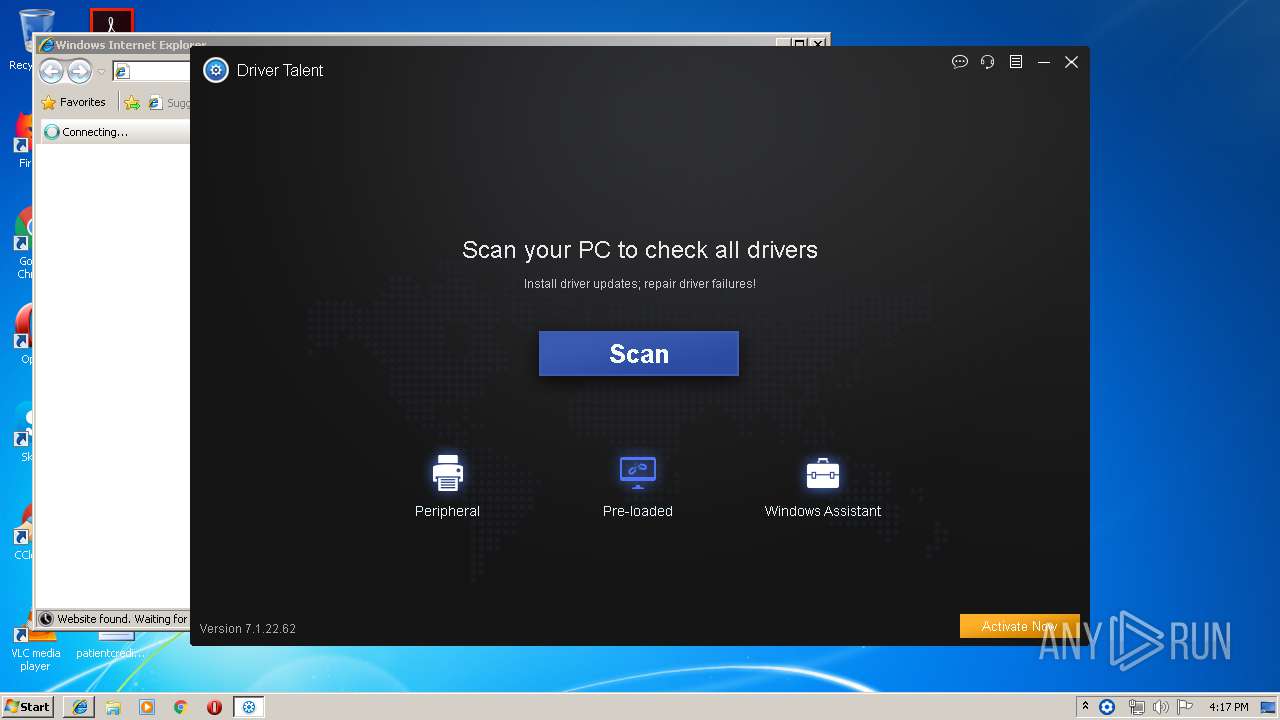Screen dimensions: 1280x720
Task: Close the Driver Talent window
Action: coord(1071,62)
